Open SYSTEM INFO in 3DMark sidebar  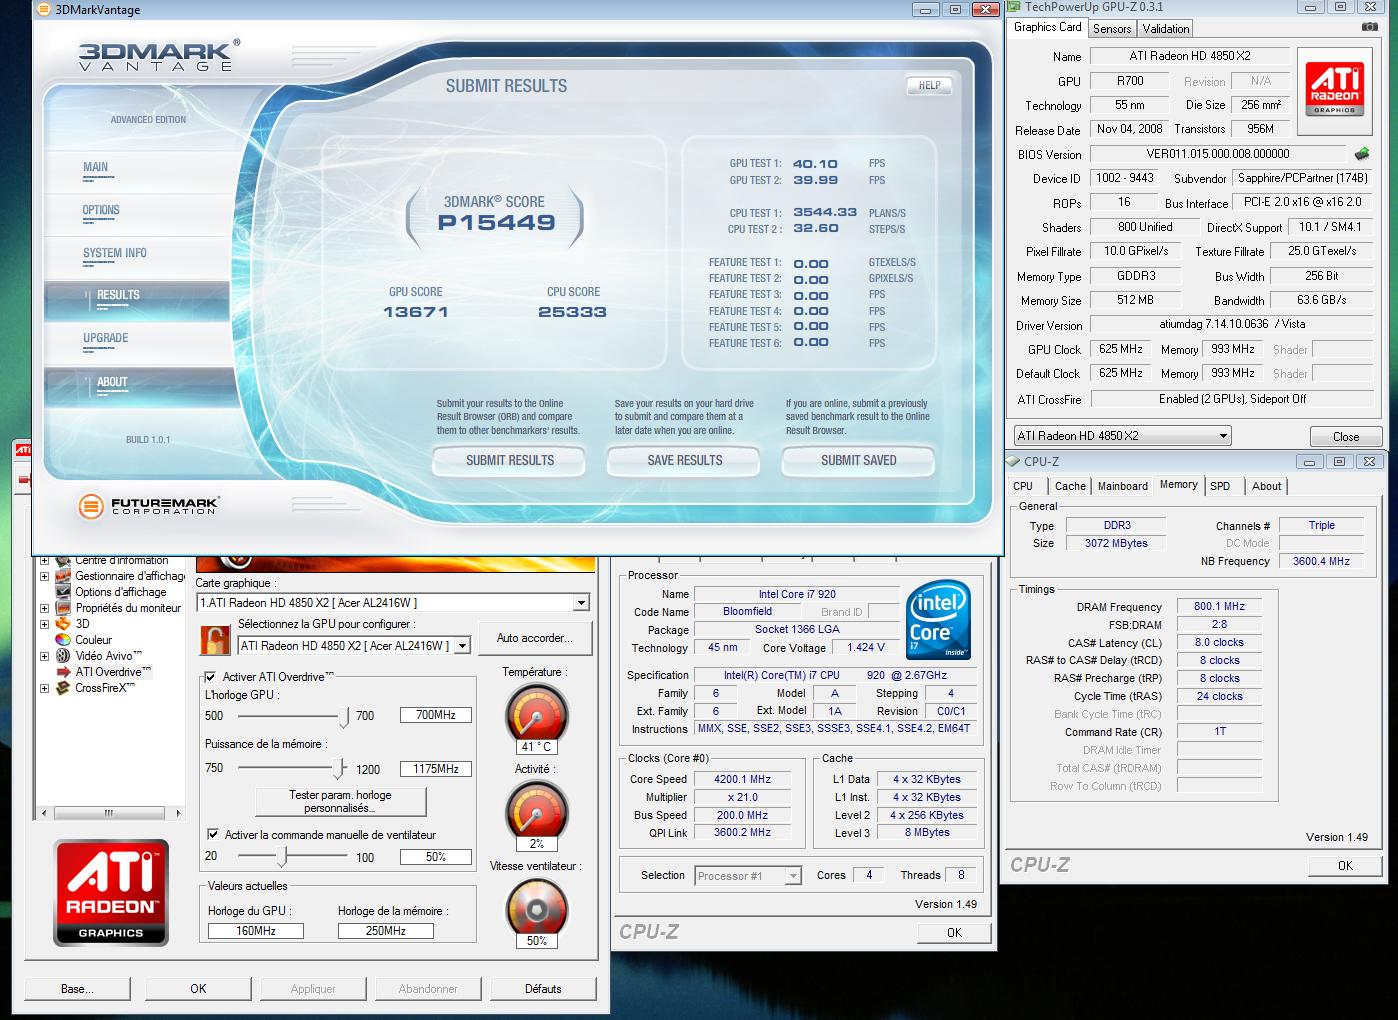(x=115, y=253)
